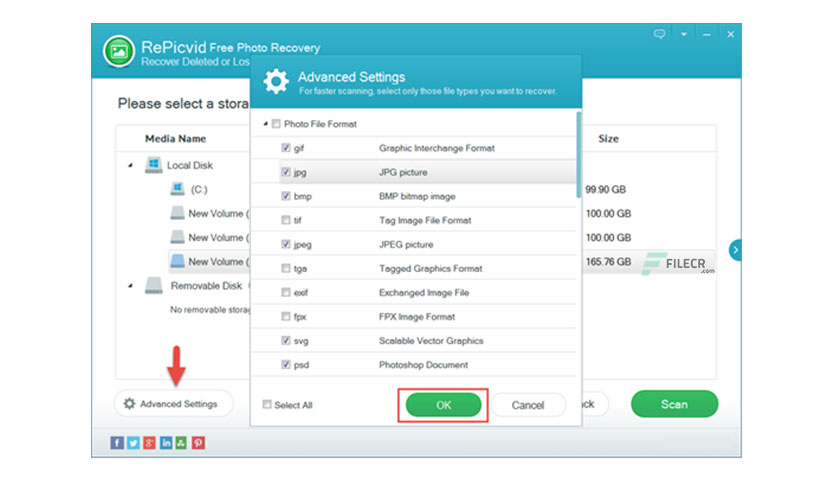Share on Google Plus icon
The width and height of the screenshot is (836, 484).
(149, 442)
